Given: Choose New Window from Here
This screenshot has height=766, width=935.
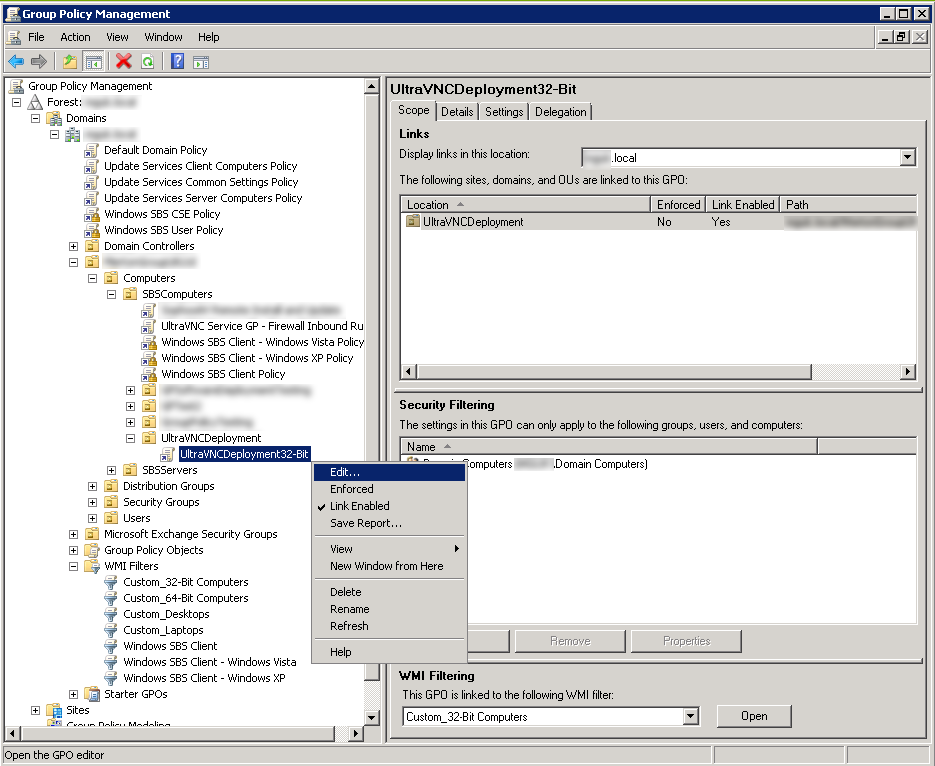Looking at the screenshot, I should 387,566.
